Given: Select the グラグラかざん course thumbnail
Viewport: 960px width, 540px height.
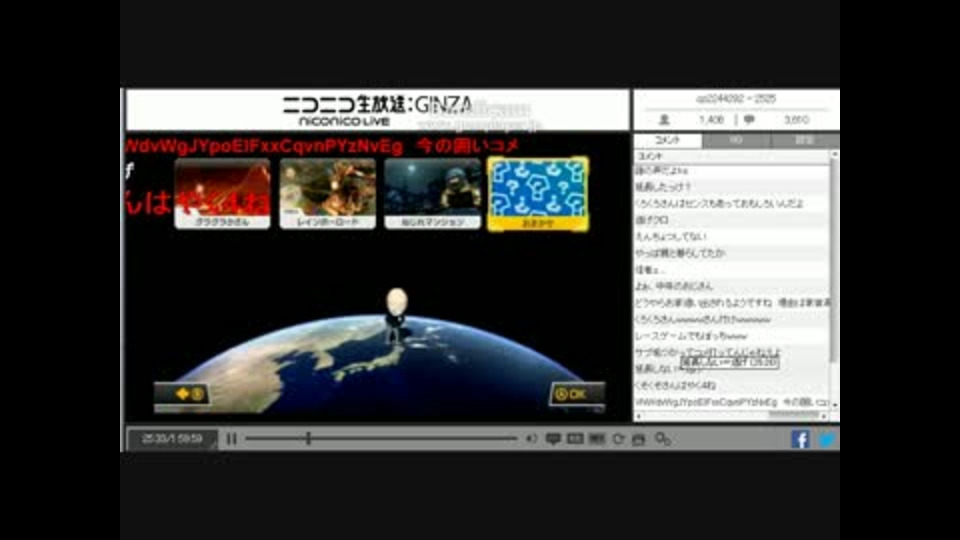Looking at the screenshot, I should [x=222, y=193].
